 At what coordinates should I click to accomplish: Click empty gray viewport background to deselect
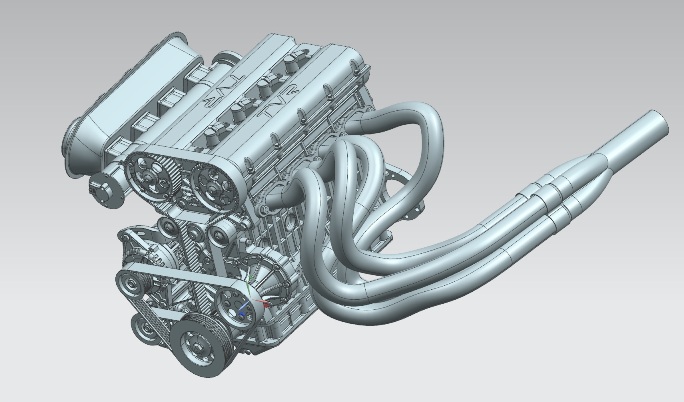click(x=560, y=340)
